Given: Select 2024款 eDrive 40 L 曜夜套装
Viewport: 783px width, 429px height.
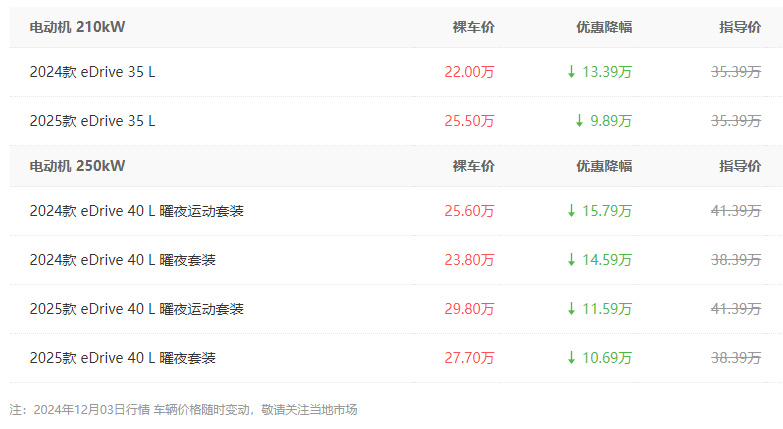Looking at the screenshot, I should coord(123,260).
